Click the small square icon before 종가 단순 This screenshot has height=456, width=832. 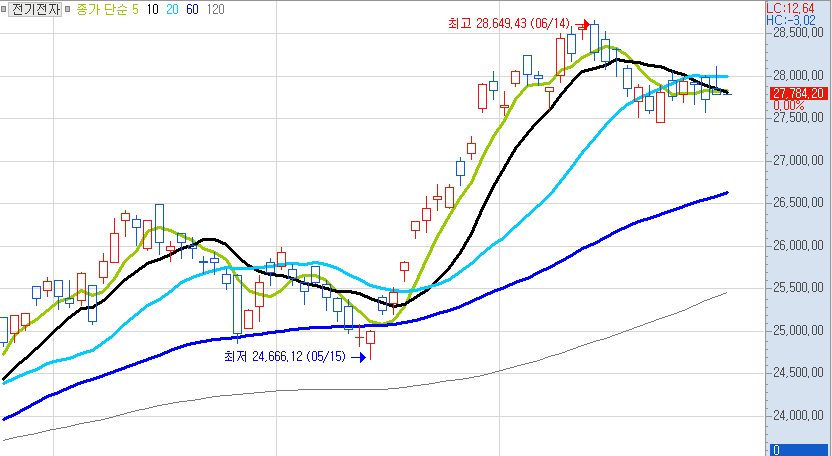[x=67, y=9]
